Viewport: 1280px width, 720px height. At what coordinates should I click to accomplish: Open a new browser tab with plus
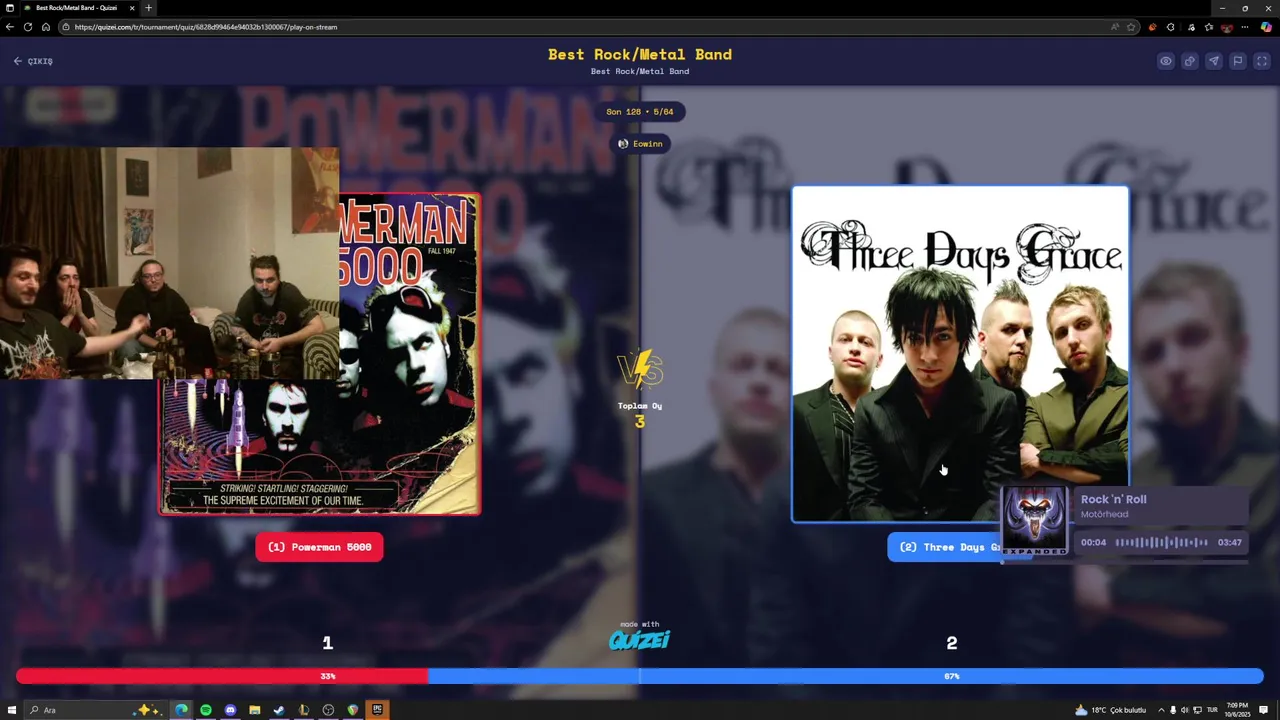[x=149, y=8]
